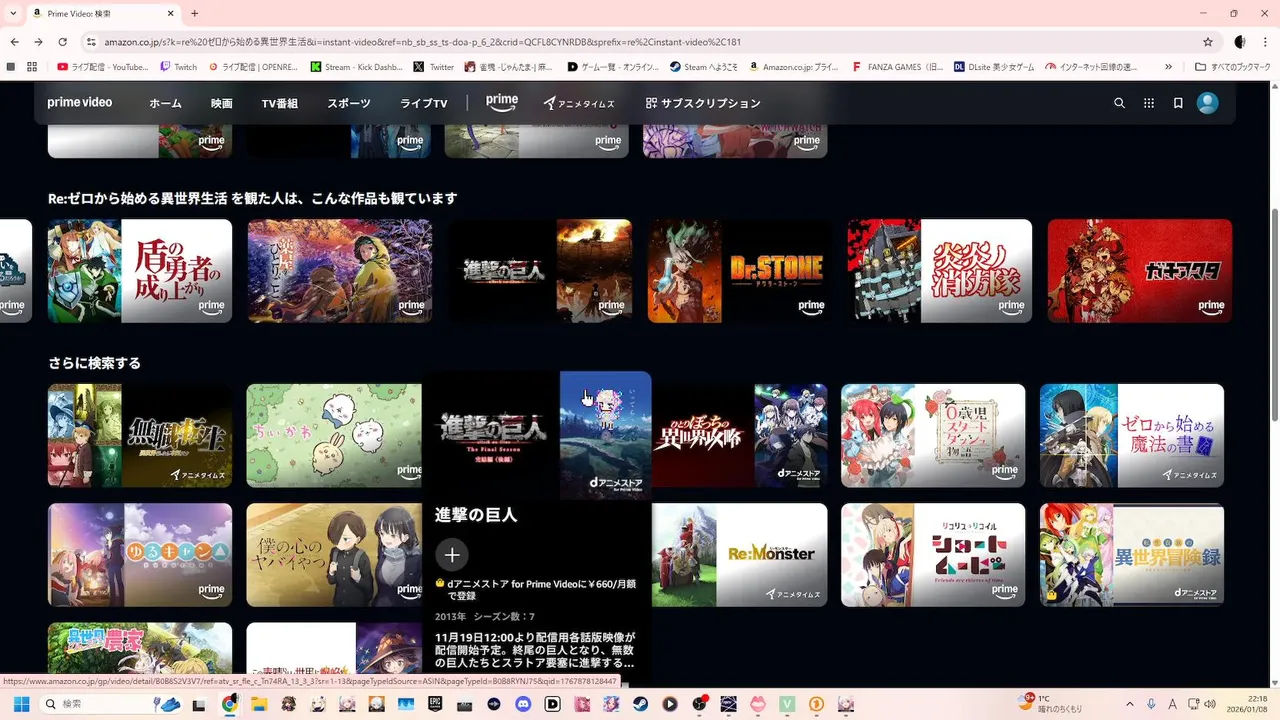Viewport: 1280px width, 720px height.
Task: Show hidden system tray icons
Action: pos(1130,704)
